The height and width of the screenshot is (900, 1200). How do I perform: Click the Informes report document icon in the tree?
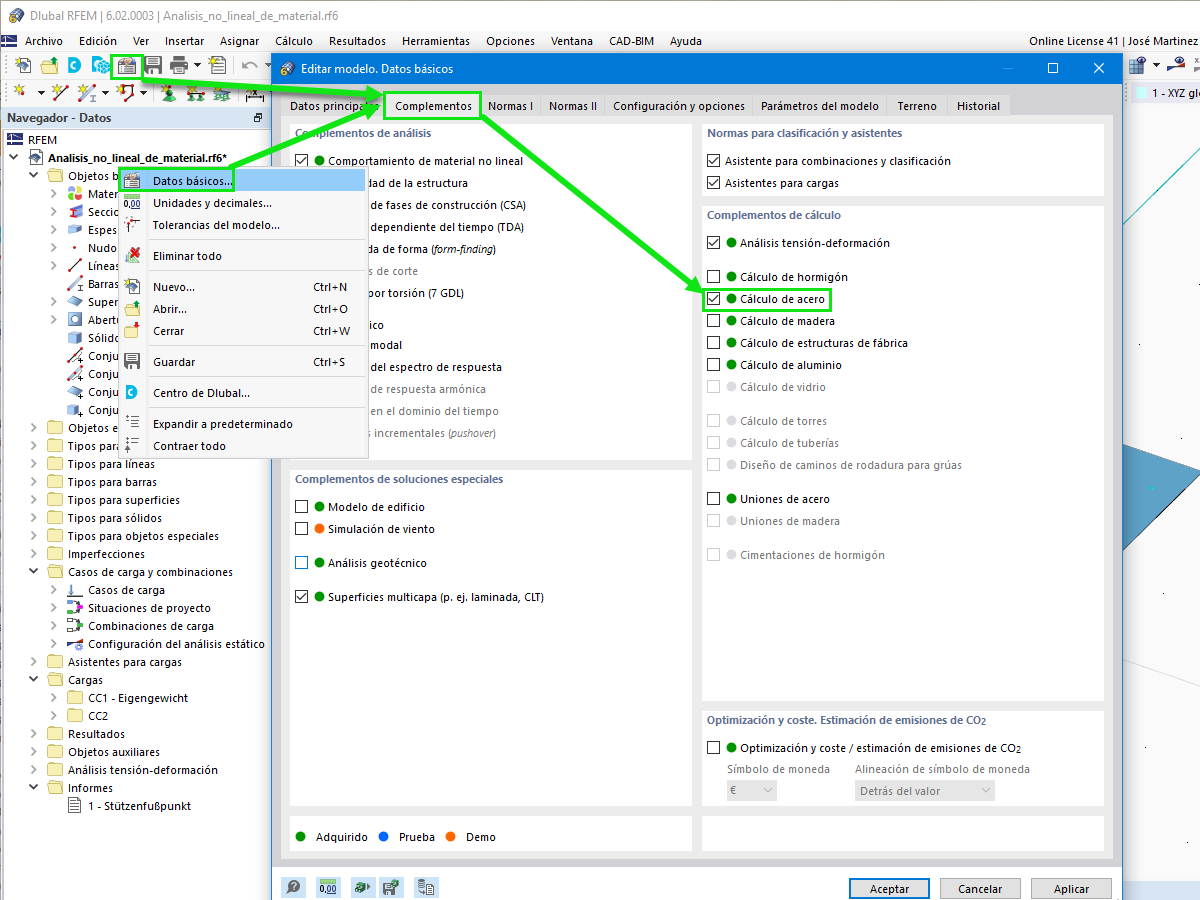pyautogui.click(x=74, y=806)
